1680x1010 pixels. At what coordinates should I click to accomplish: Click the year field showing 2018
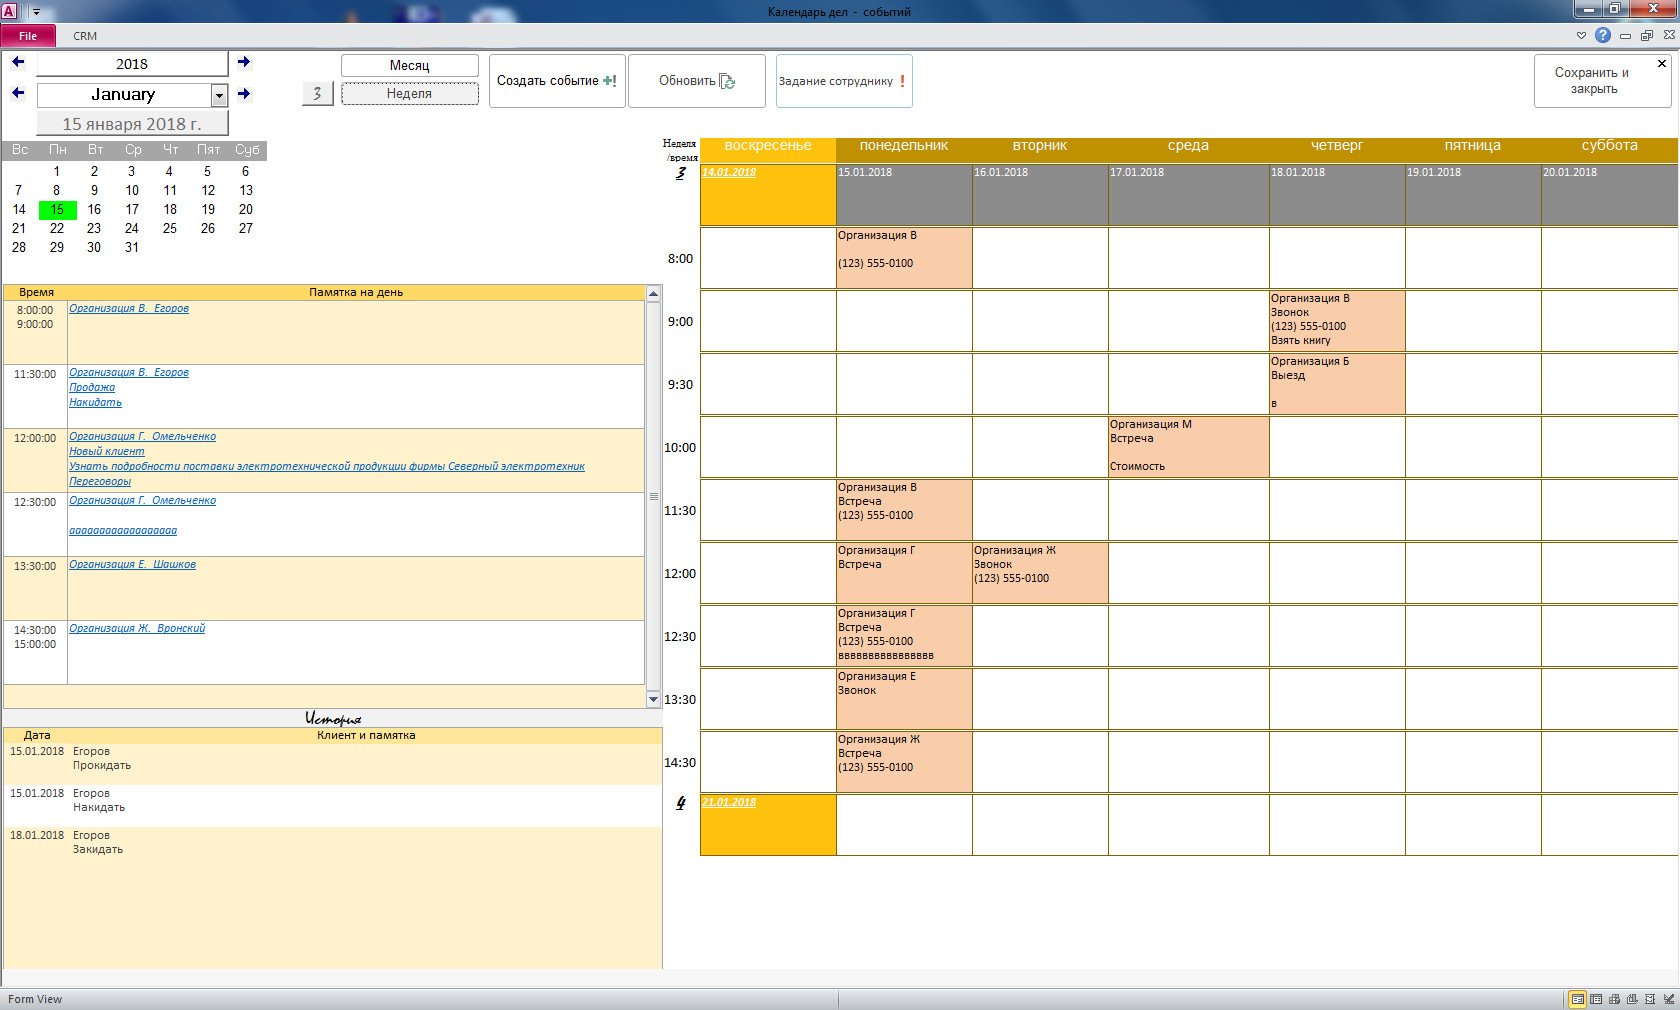132,64
